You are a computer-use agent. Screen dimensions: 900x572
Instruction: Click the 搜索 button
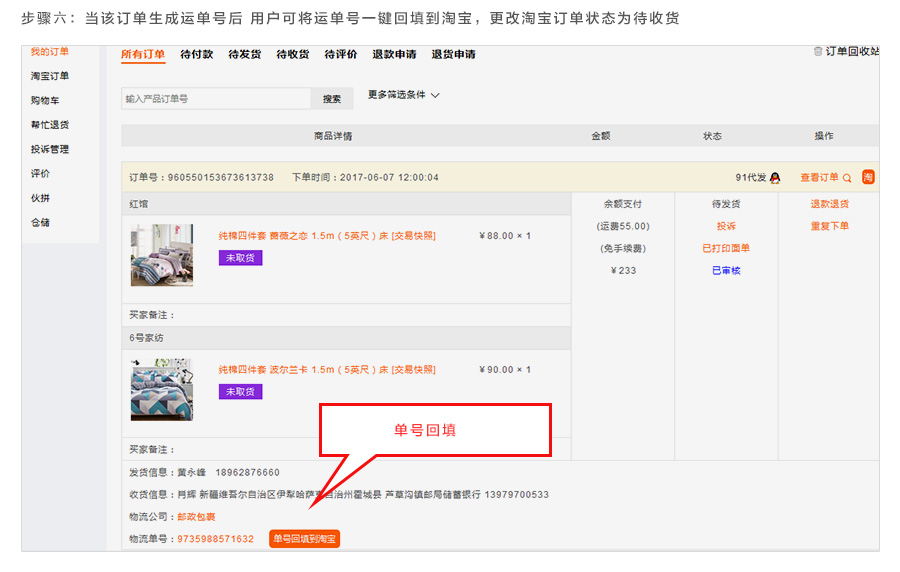coord(332,99)
